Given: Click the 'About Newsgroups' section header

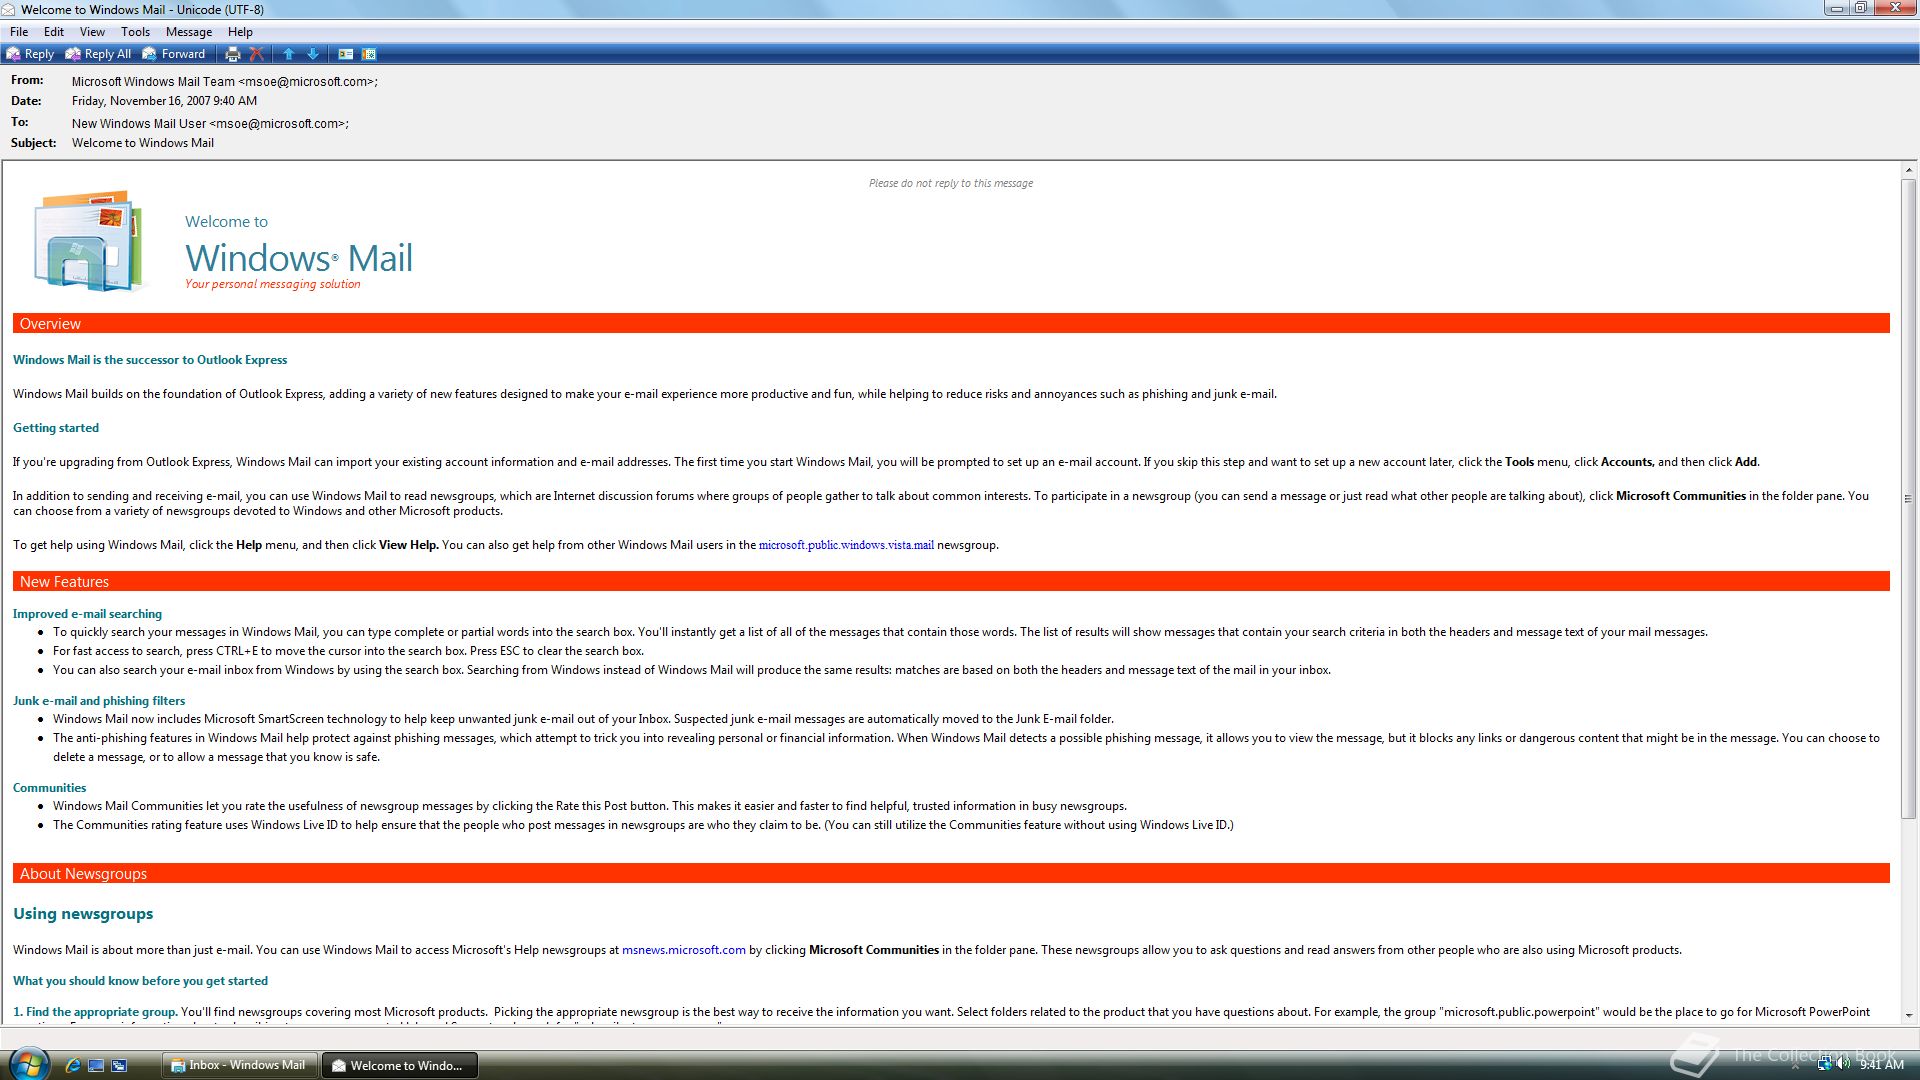Looking at the screenshot, I should [x=951, y=874].
